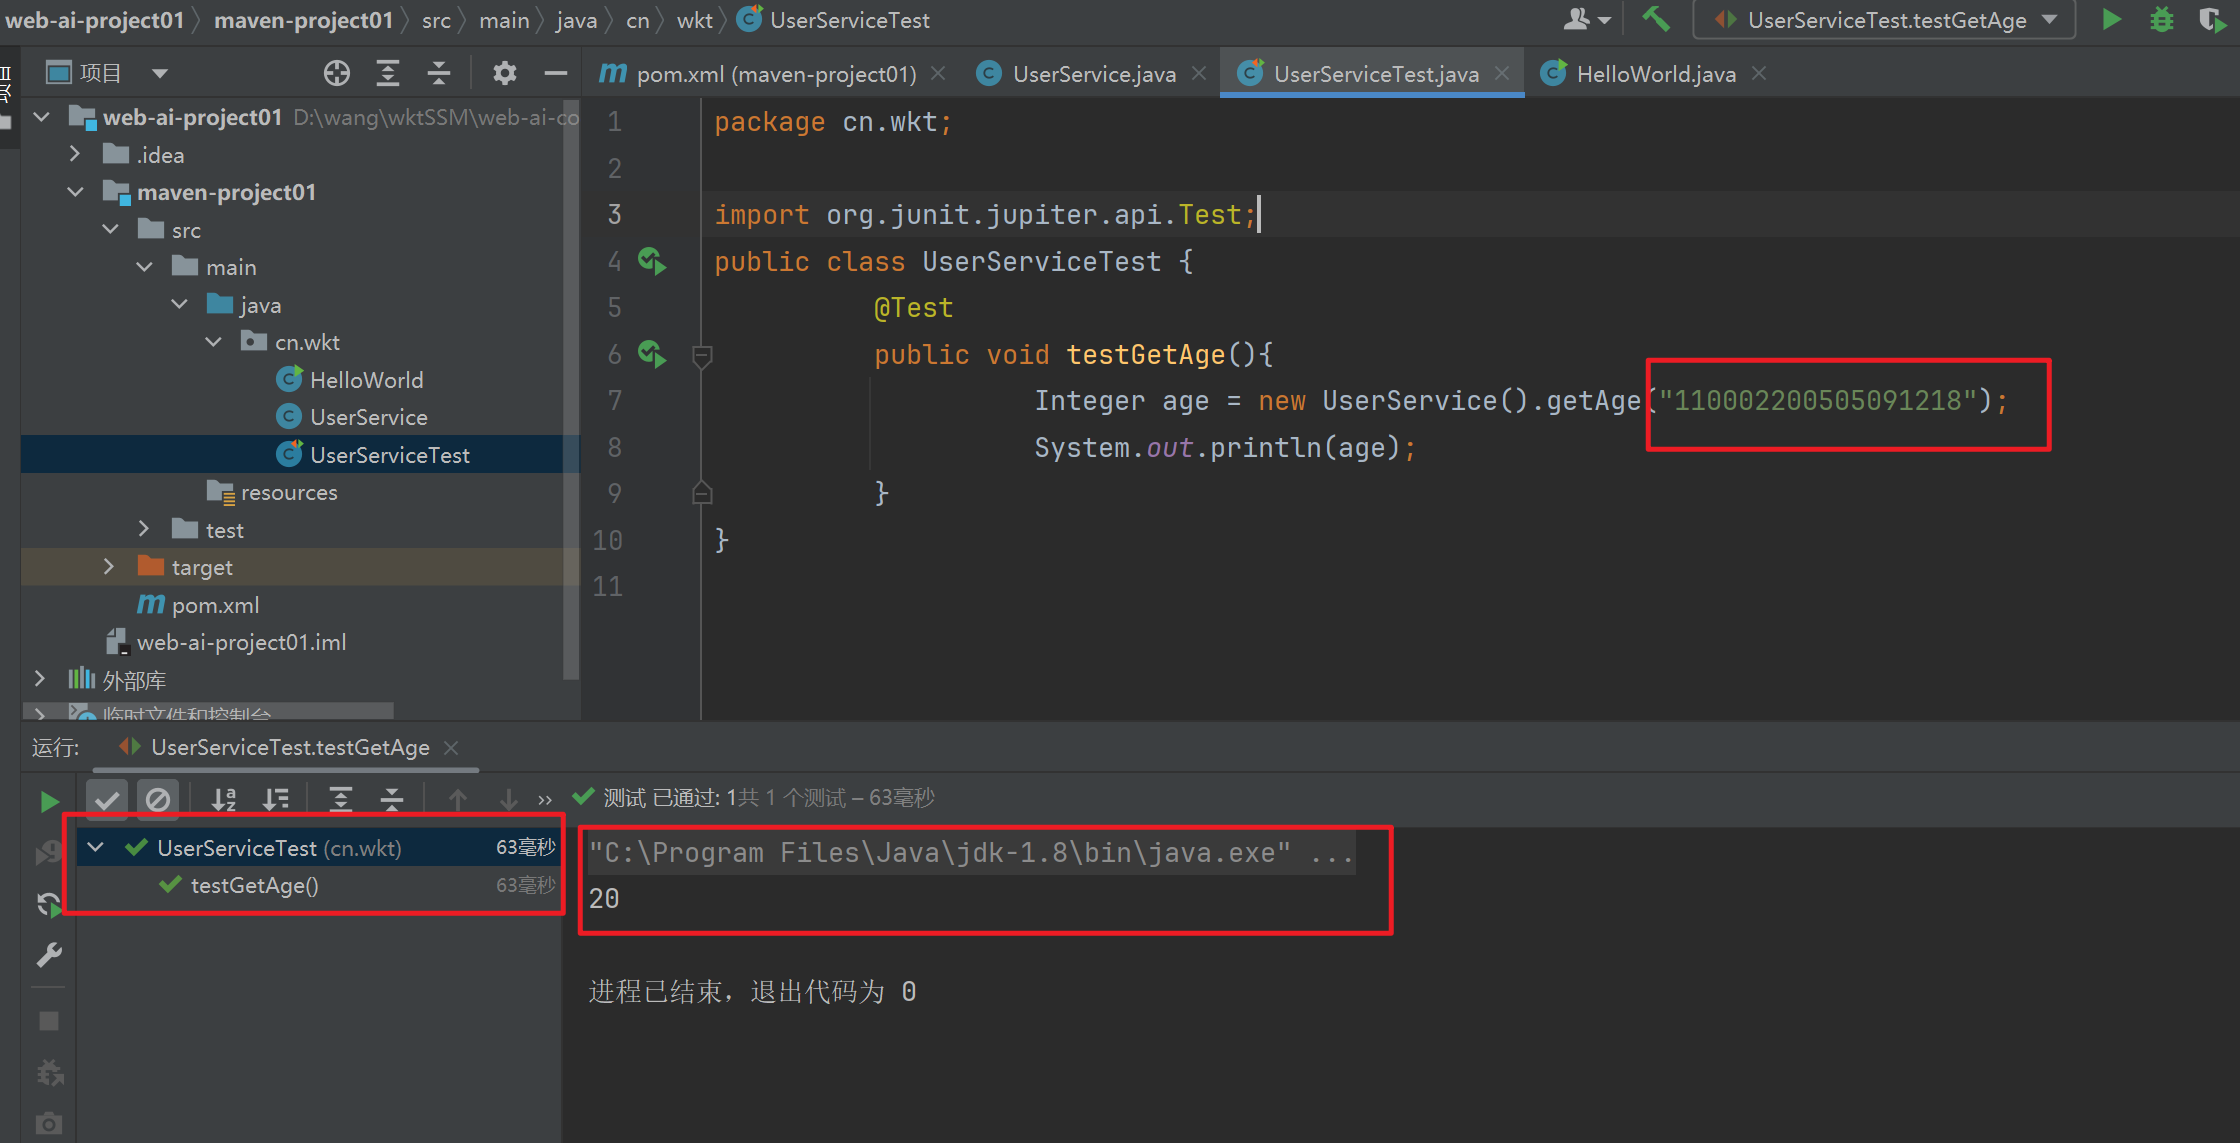
Task: Click the green Run button in top toolbar
Action: [x=2111, y=20]
